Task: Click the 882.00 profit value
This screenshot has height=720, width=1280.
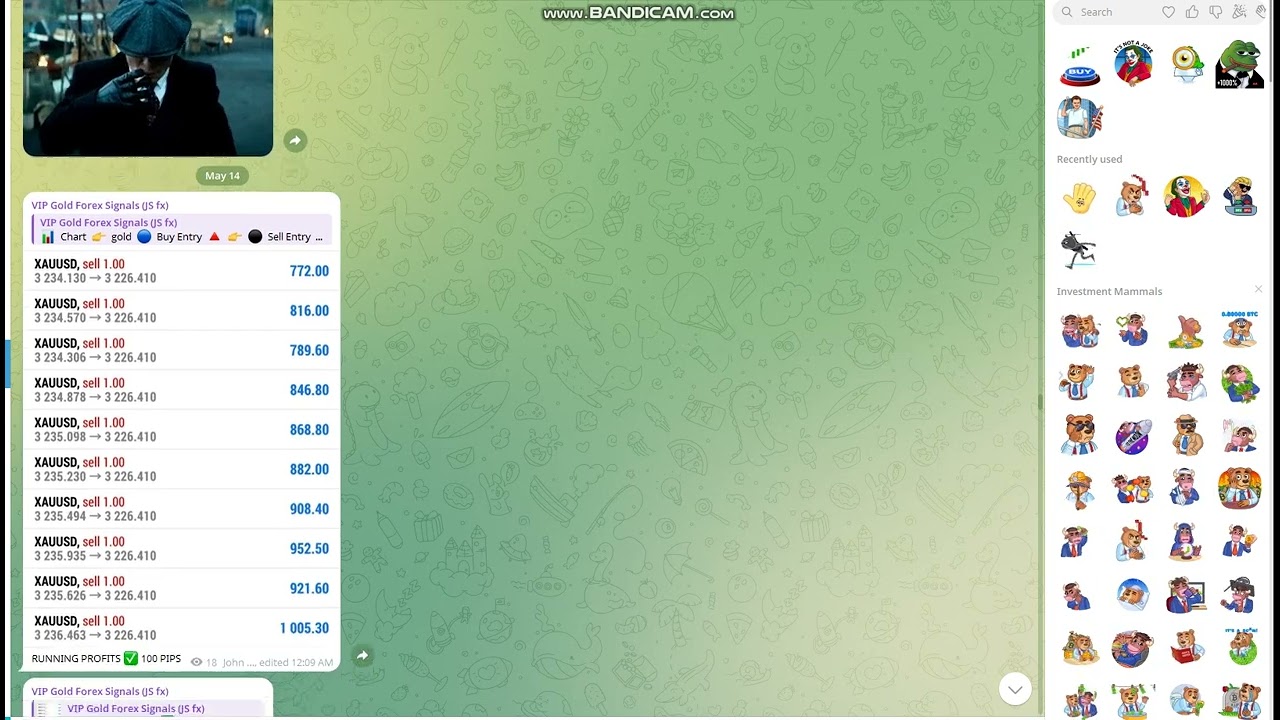Action: [309, 469]
